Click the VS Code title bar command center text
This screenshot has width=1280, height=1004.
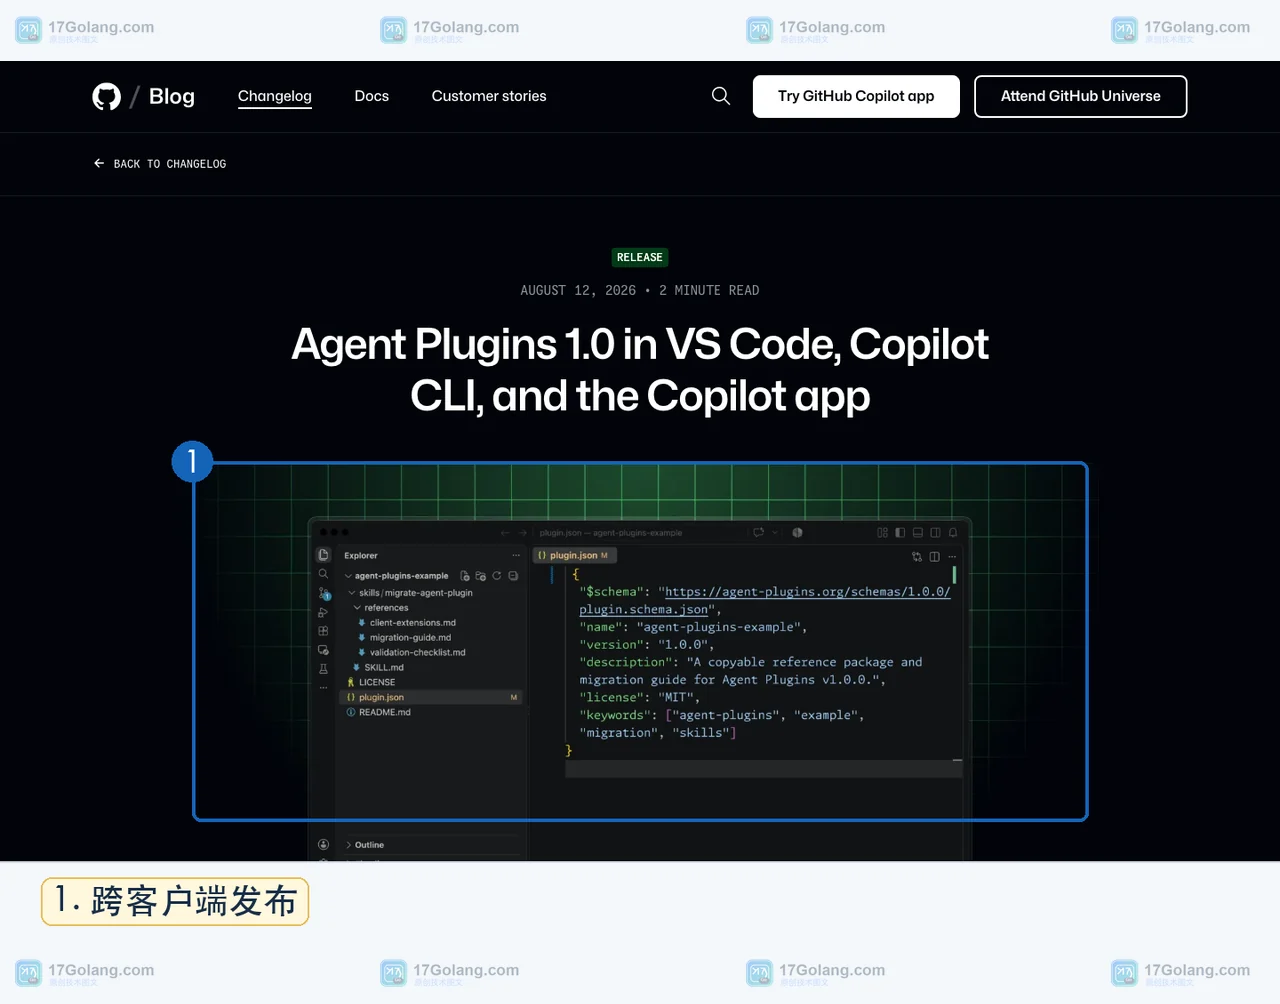click(611, 533)
